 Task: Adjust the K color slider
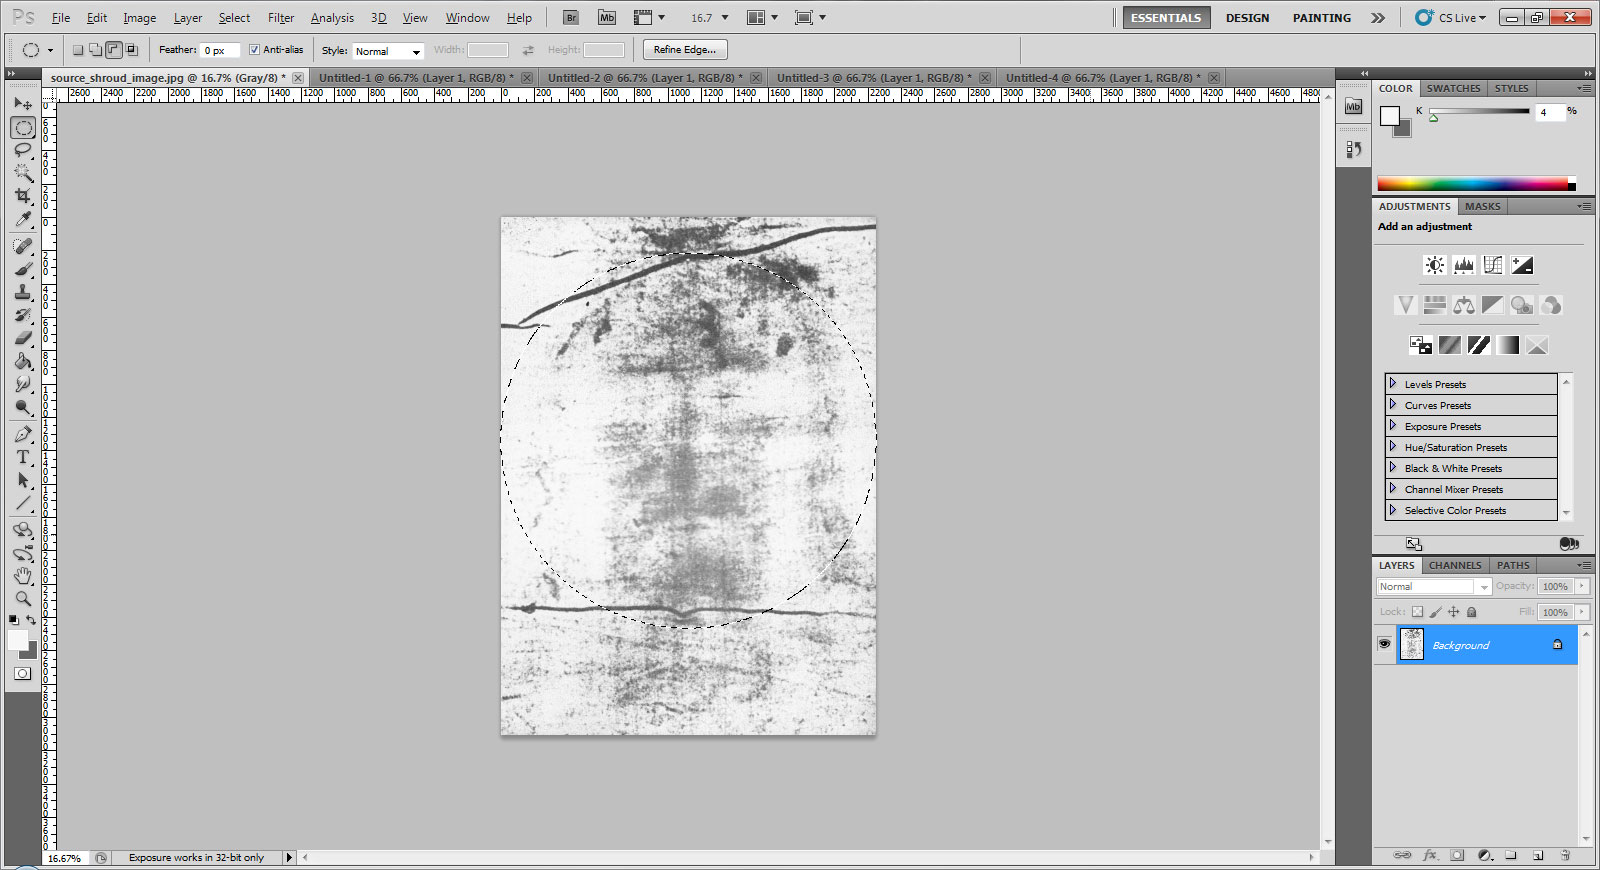tap(1433, 118)
